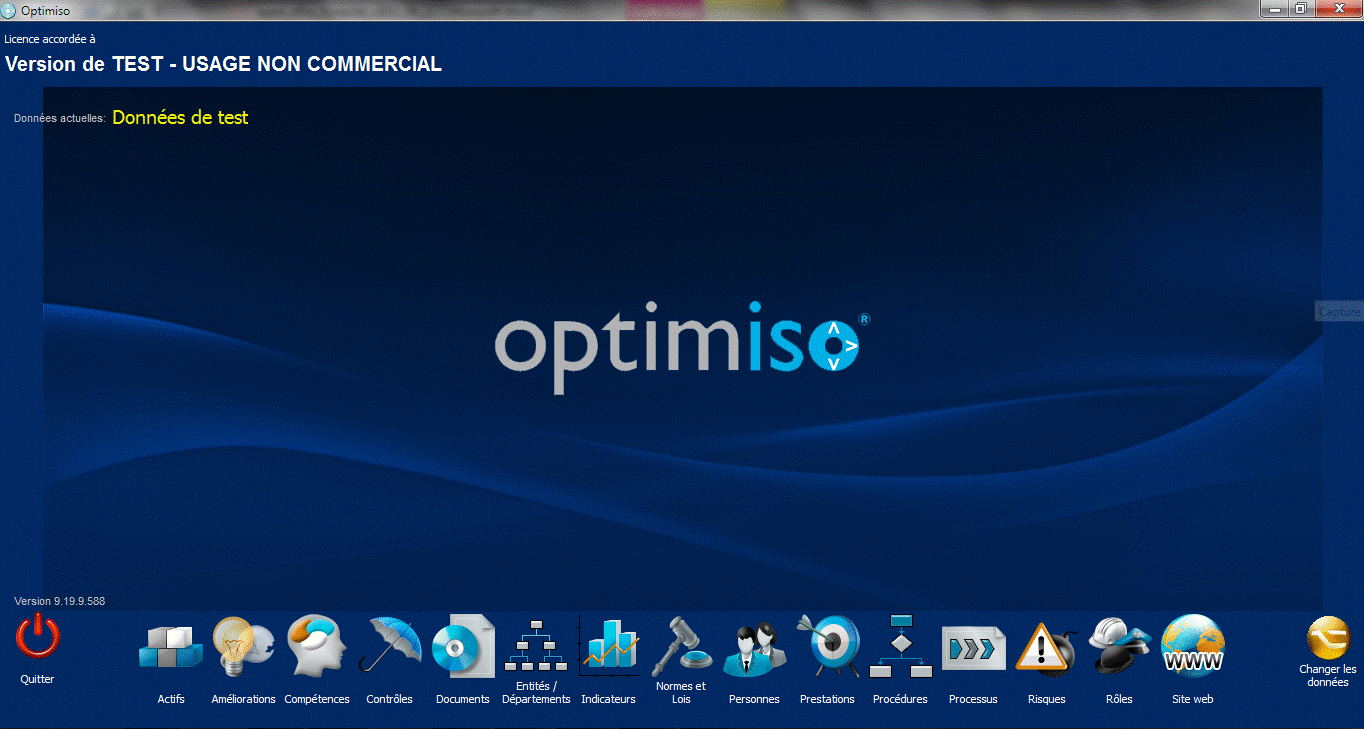Click the Licence accordée à text

tap(50, 40)
